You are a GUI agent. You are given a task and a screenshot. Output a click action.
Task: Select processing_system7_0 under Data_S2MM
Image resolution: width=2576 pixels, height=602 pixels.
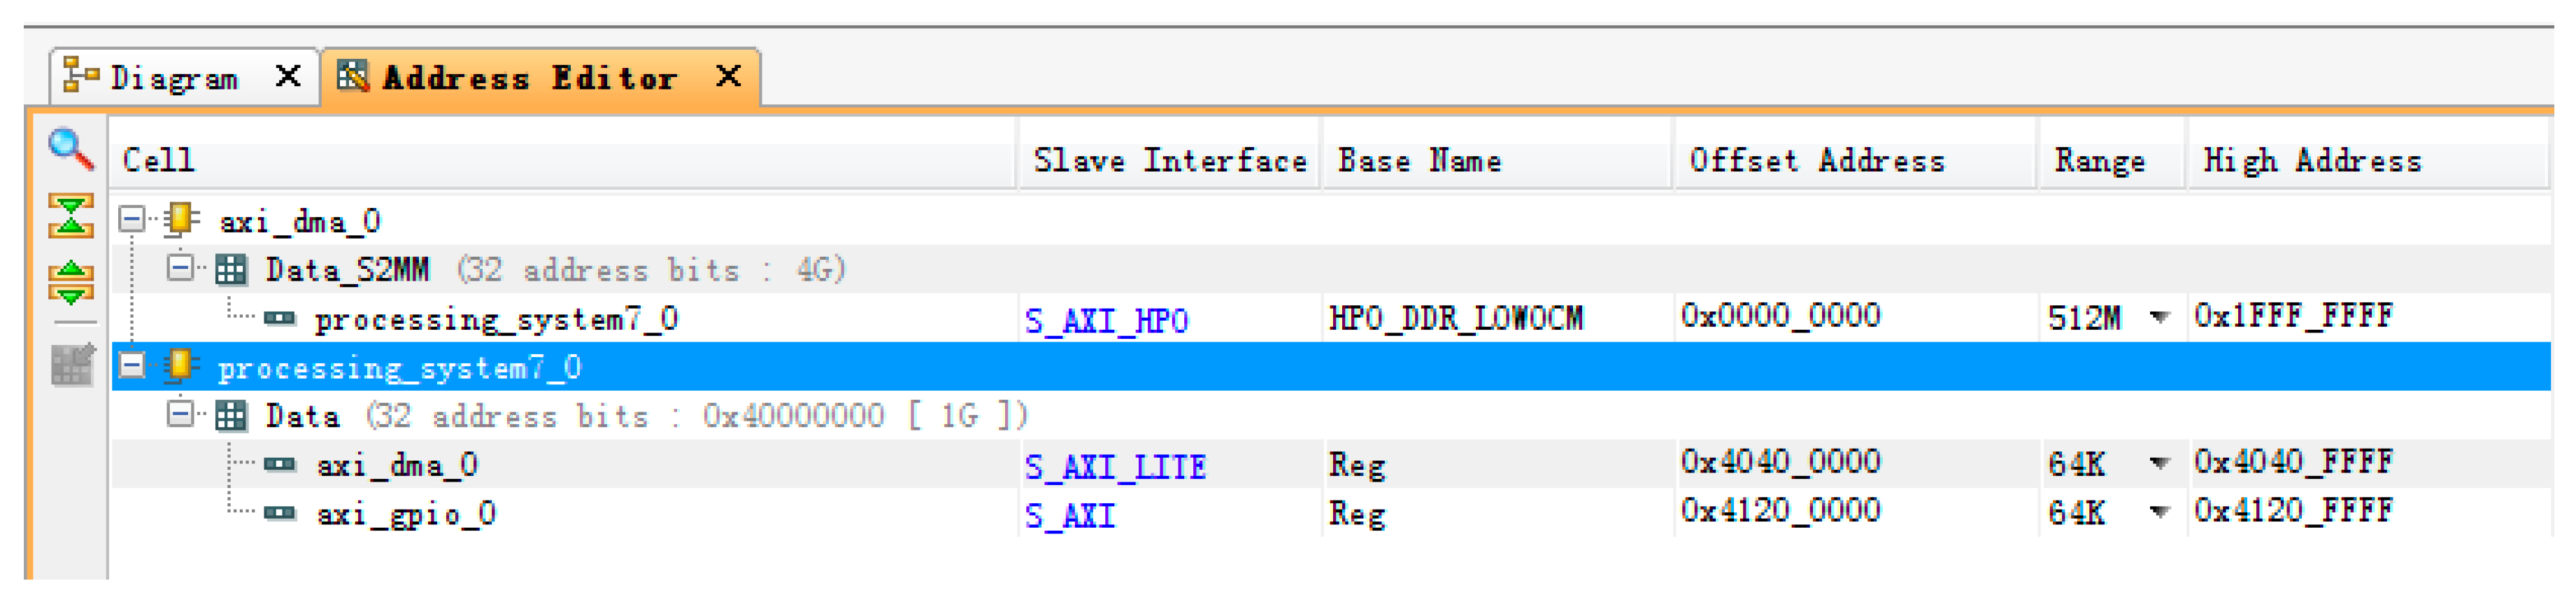coord(497,320)
